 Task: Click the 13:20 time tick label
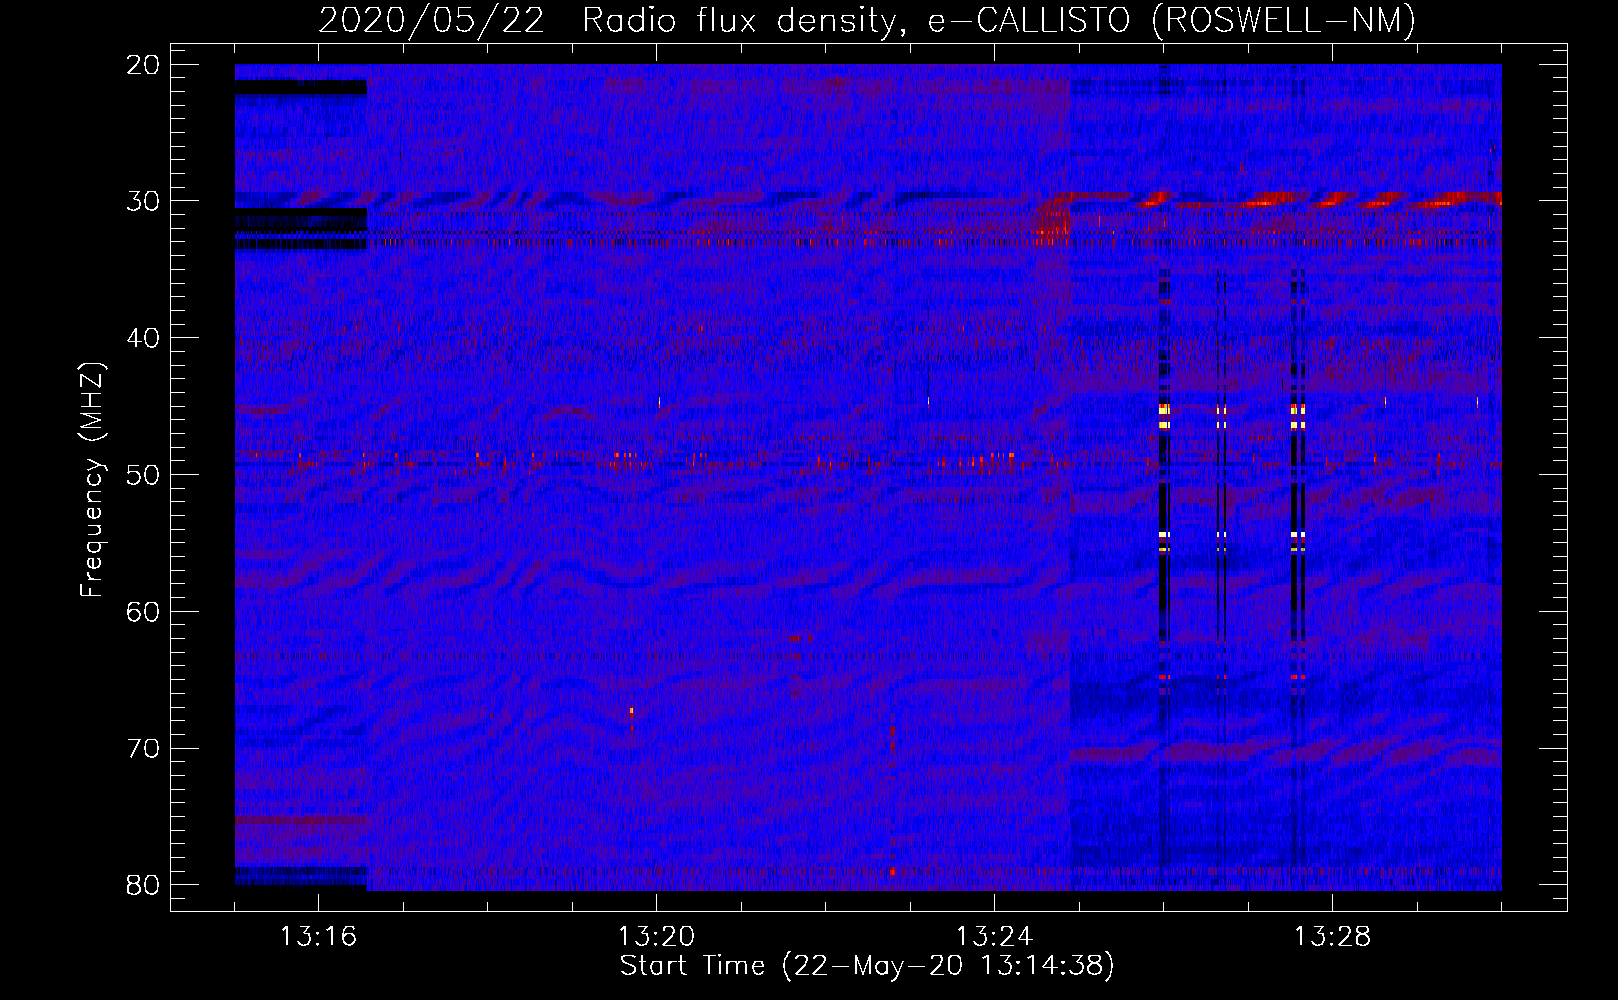pyautogui.click(x=656, y=937)
